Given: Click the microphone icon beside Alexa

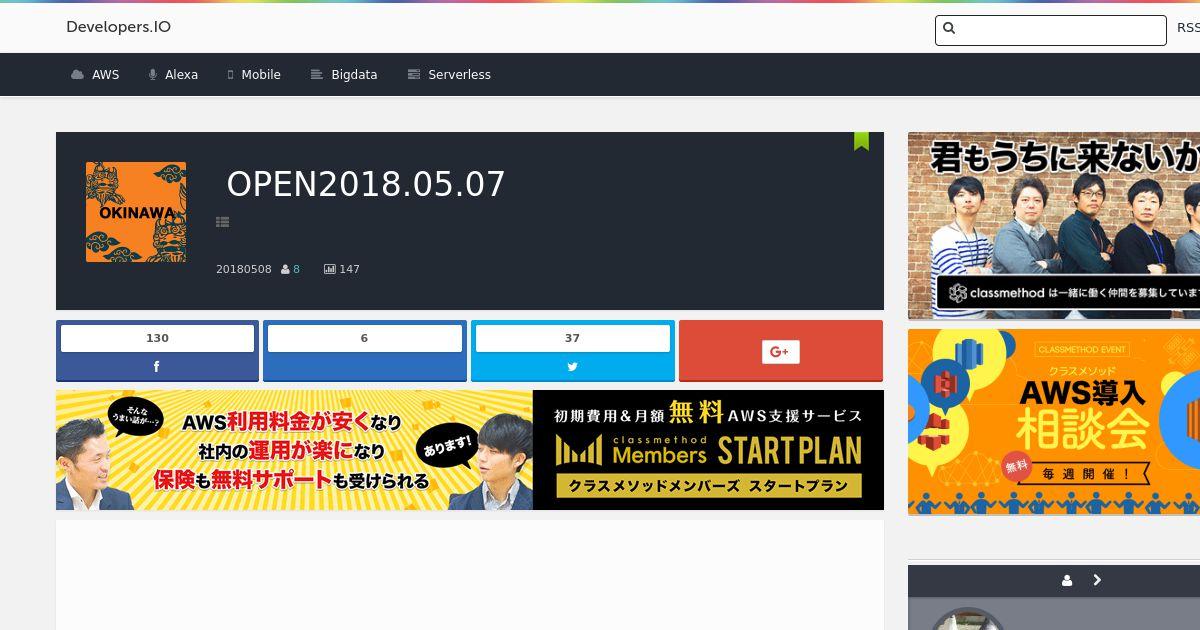Looking at the screenshot, I should click(x=153, y=75).
